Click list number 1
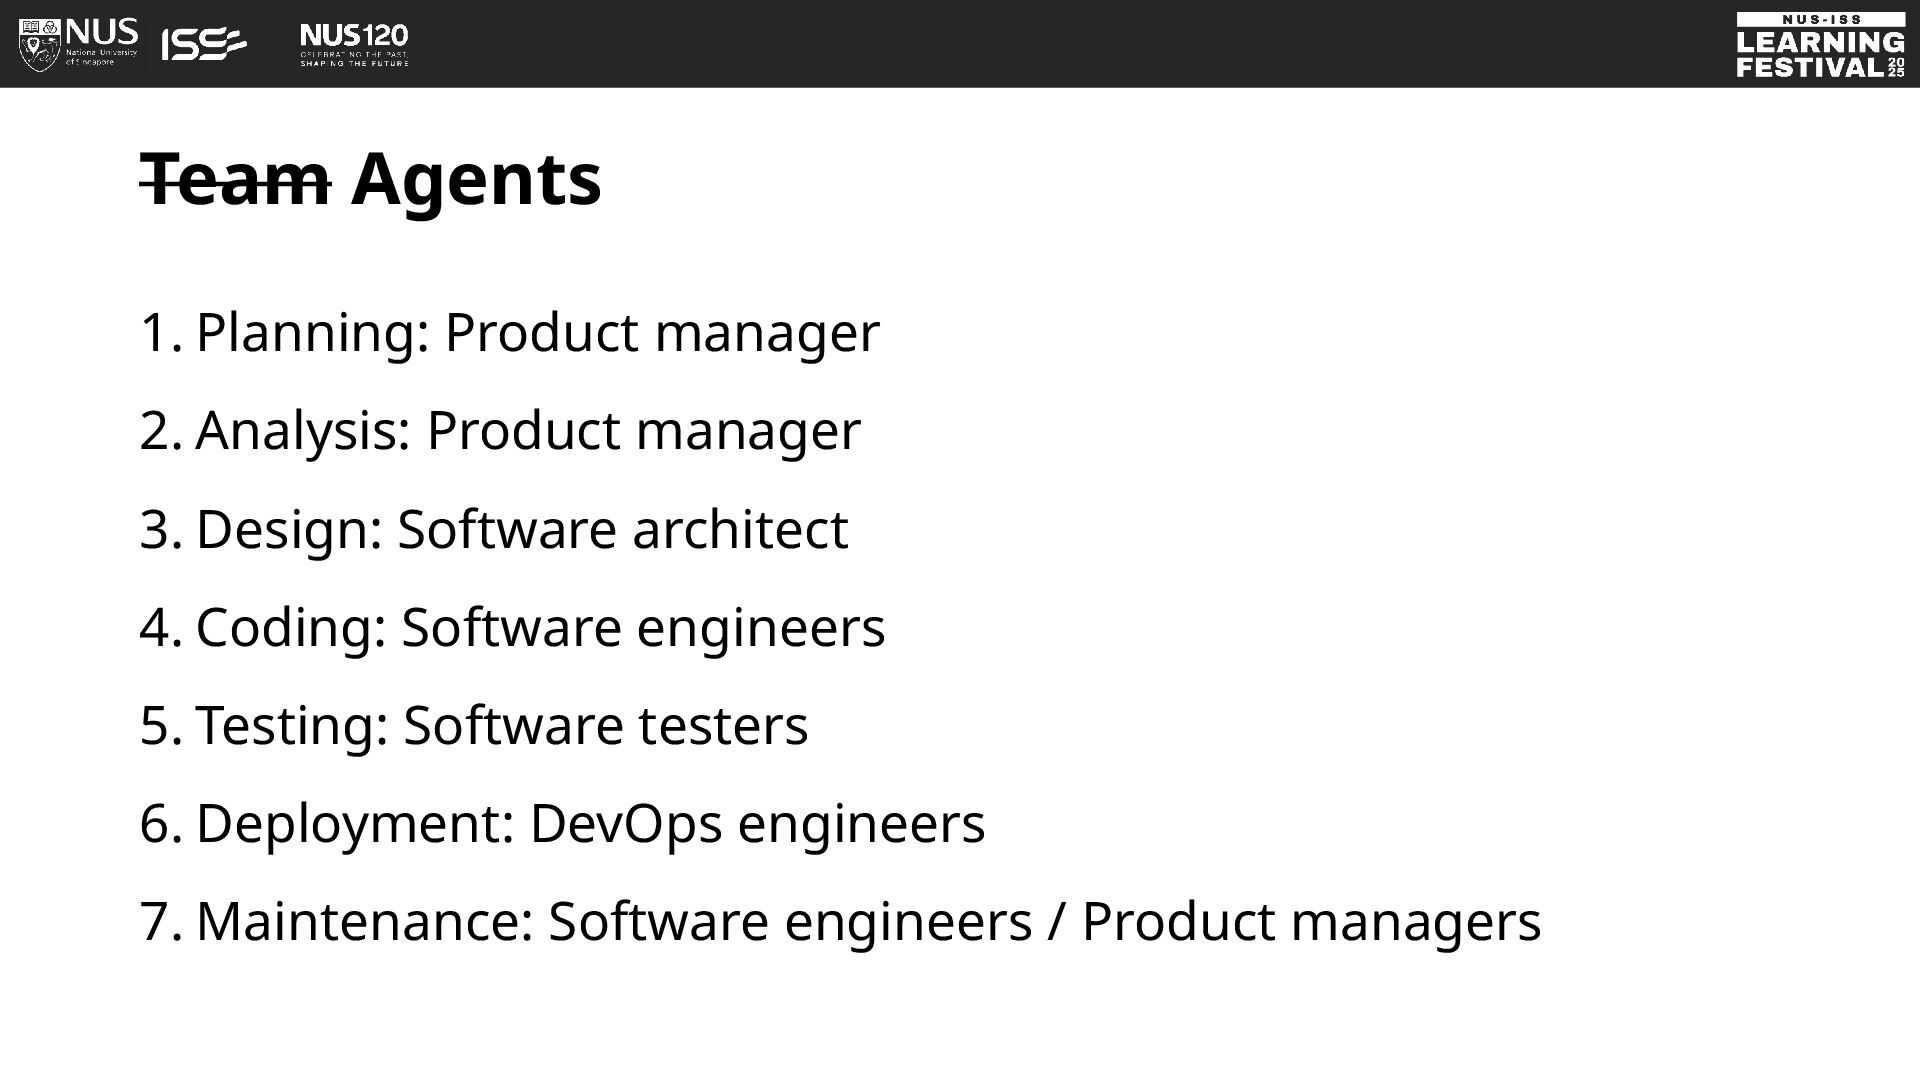This screenshot has width=1920, height=1080. click(x=160, y=332)
